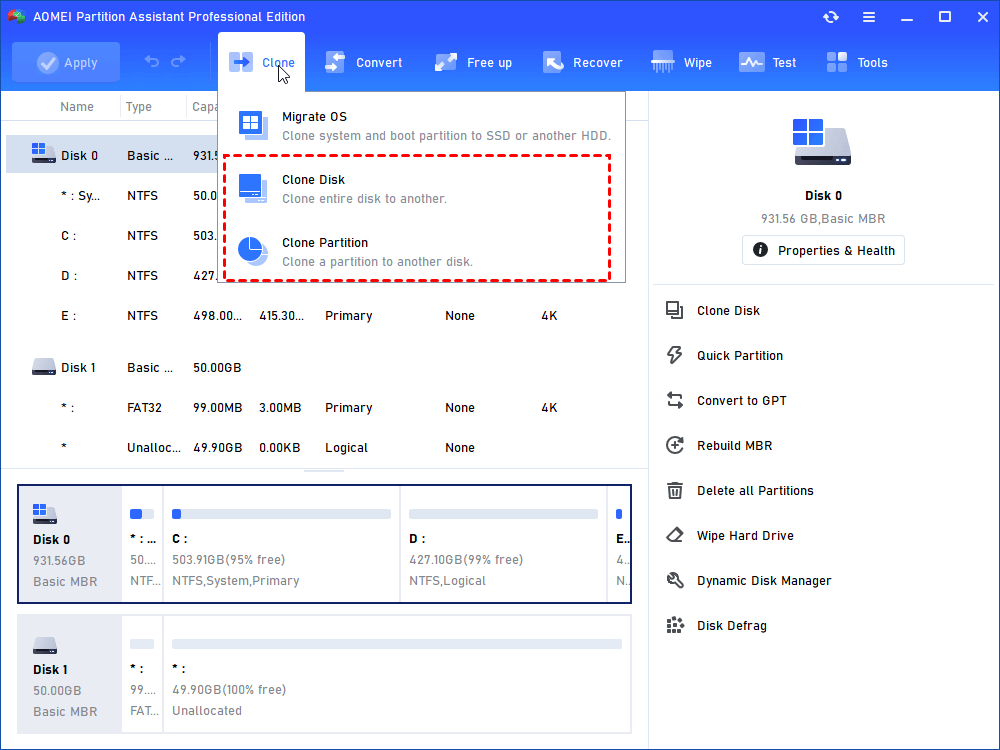Select the Unallocated 49.90GB row
Screen dimensions: 1000x750
(327, 448)
